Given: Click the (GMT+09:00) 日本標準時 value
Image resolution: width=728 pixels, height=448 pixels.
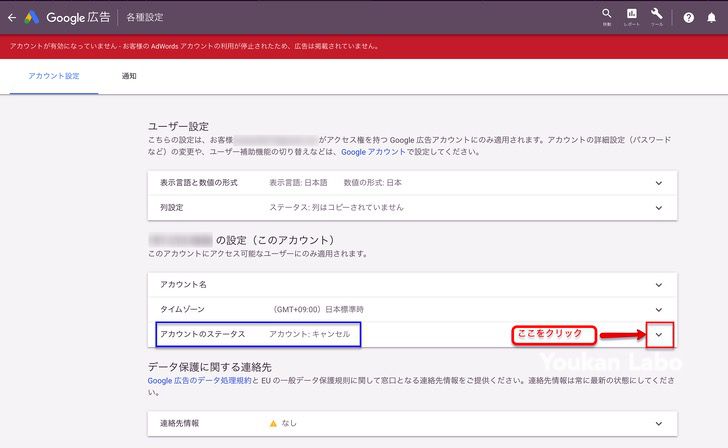Looking at the screenshot, I should tap(318, 310).
